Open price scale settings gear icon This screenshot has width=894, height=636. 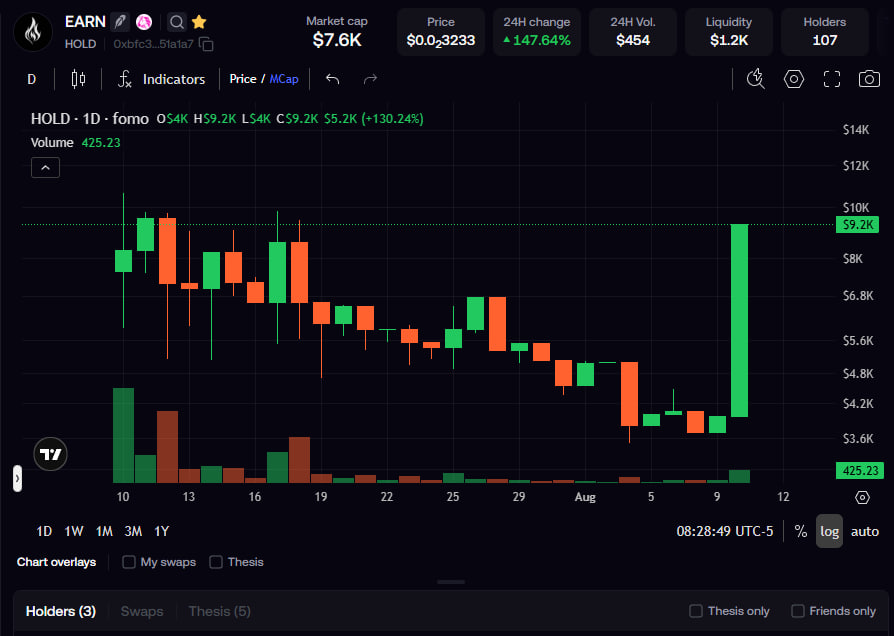(863, 497)
